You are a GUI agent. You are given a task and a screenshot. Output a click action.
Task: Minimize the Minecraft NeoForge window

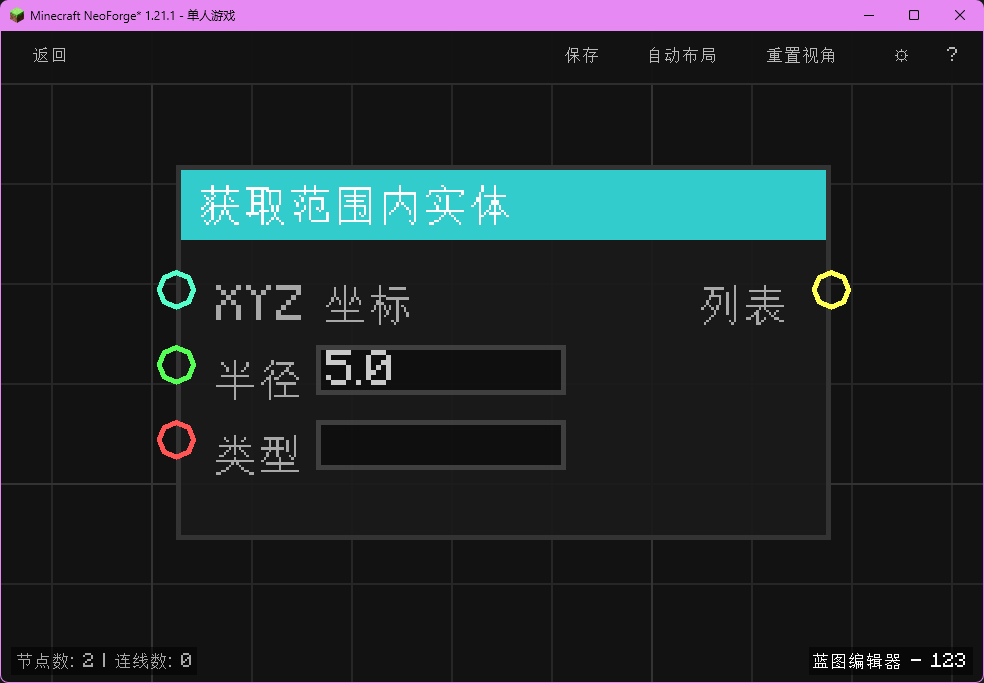pos(868,15)
